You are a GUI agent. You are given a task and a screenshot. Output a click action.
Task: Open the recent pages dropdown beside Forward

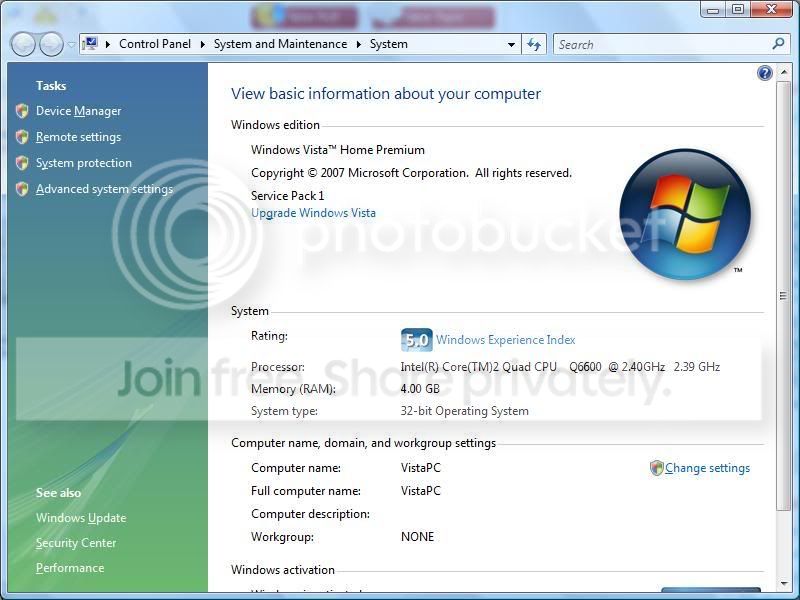coord(71,45)
